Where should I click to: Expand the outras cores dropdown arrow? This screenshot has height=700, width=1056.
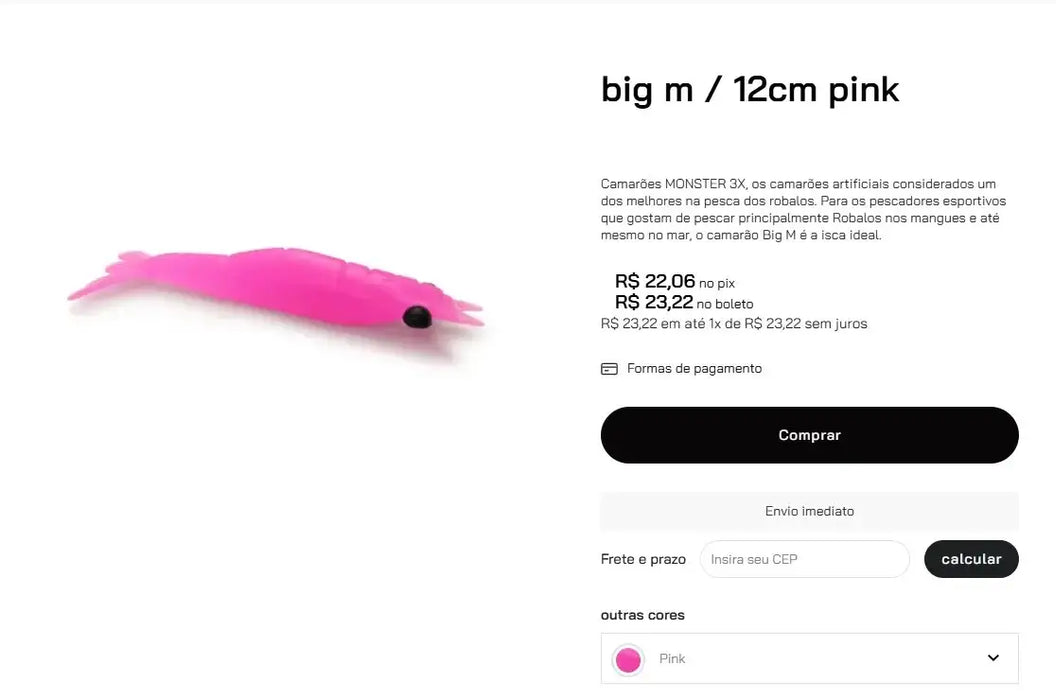click(993, 658)
